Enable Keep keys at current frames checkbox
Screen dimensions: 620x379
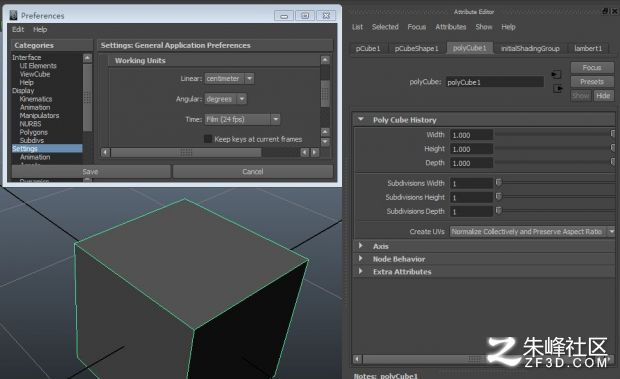click(208, 139)
